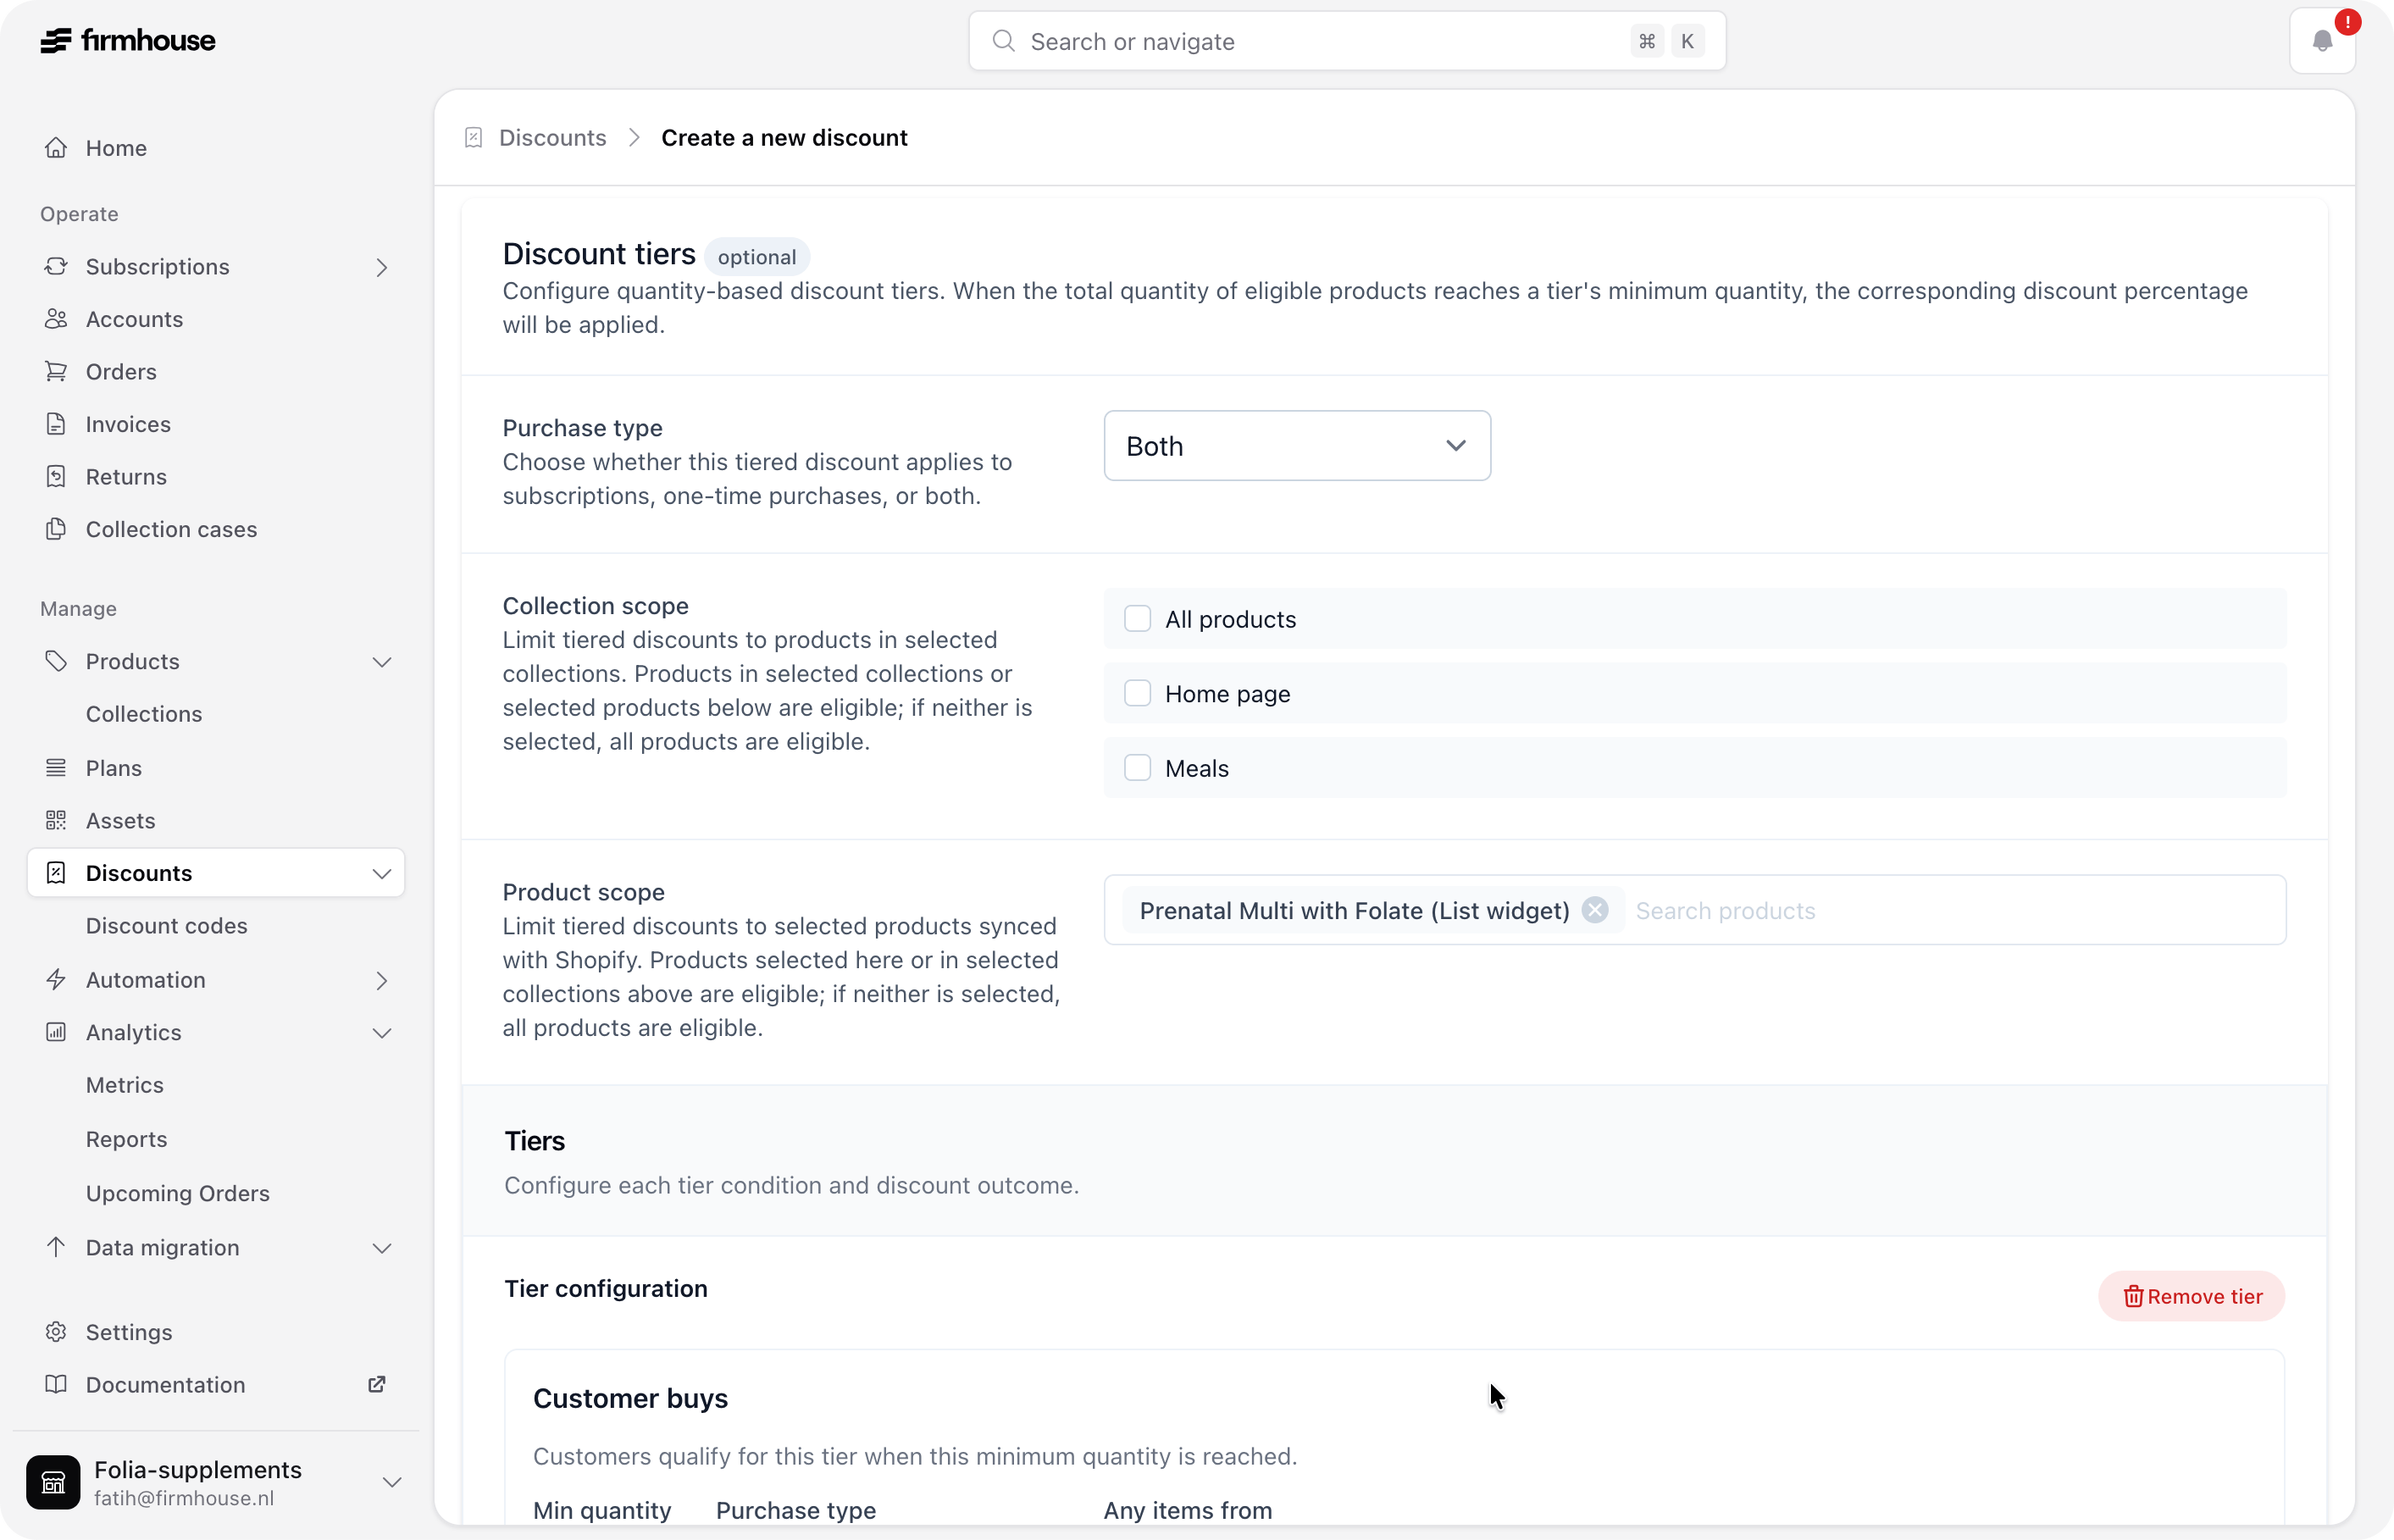Click the Create a new discount breadcrumb
This screenshot has height=1540, width=2394.
(x=784, y=137)
